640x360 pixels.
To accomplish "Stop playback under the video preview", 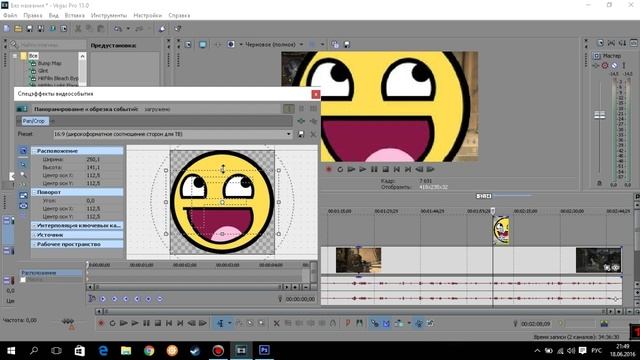I will coord(385,169).
